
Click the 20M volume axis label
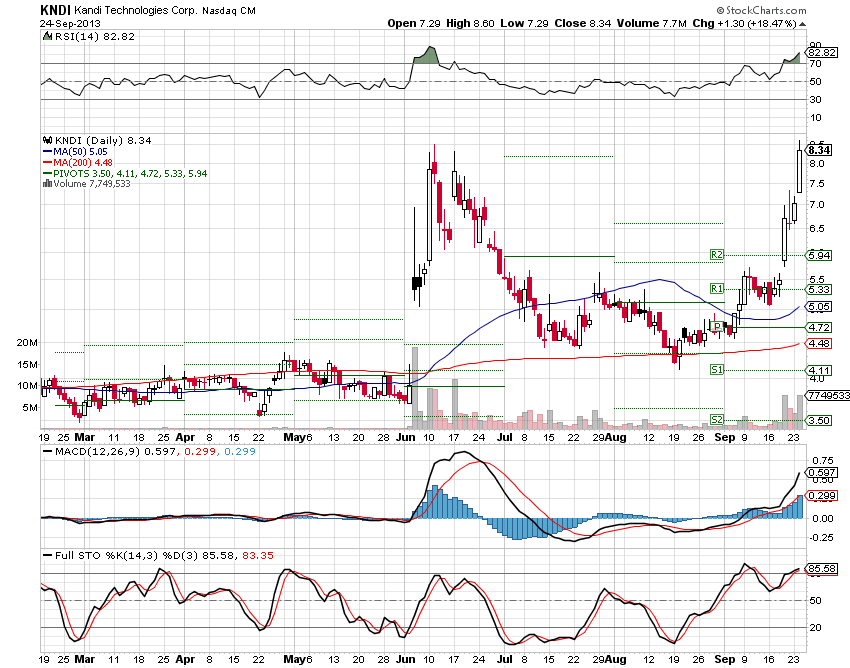tap(27, 343)
